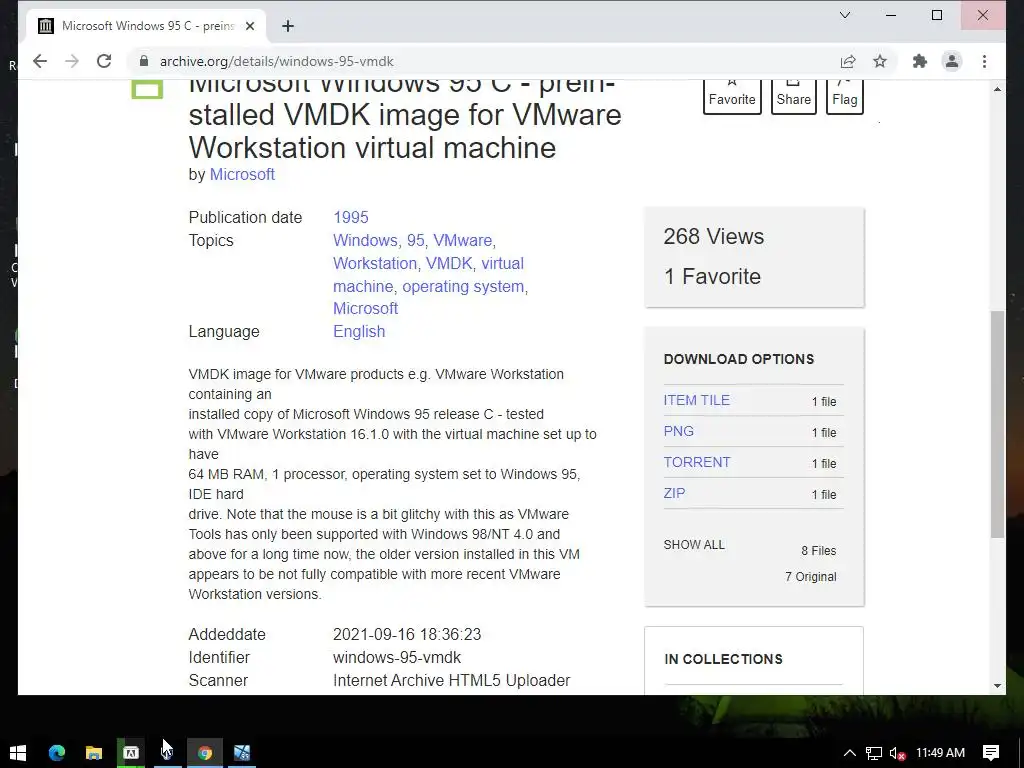The image size is (1024, 768).
Task: Reload the archive.org page
Action: click(104, 61)
